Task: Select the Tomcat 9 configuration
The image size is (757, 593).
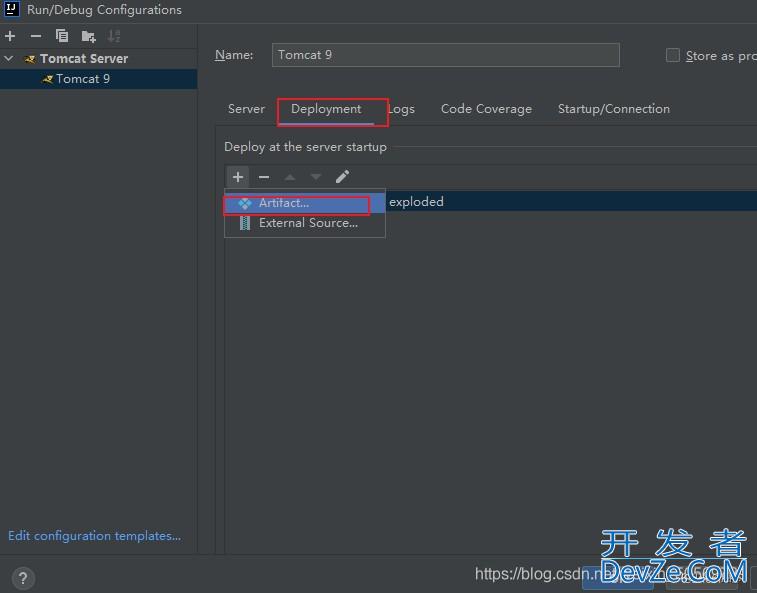Action: (x=98, y=79)
